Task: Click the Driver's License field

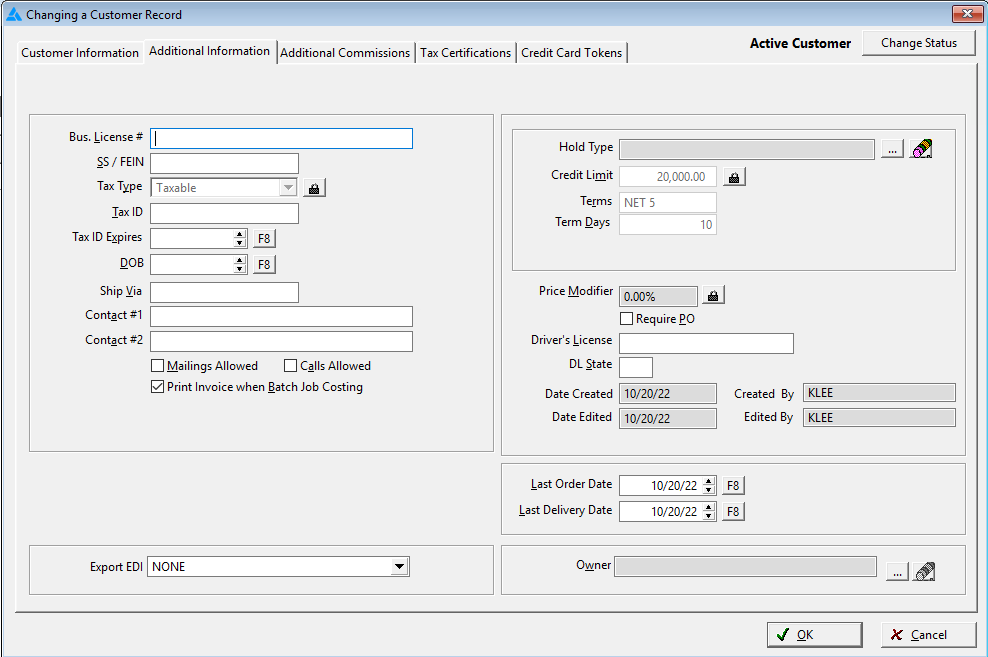Action: (x=706, y=343)
